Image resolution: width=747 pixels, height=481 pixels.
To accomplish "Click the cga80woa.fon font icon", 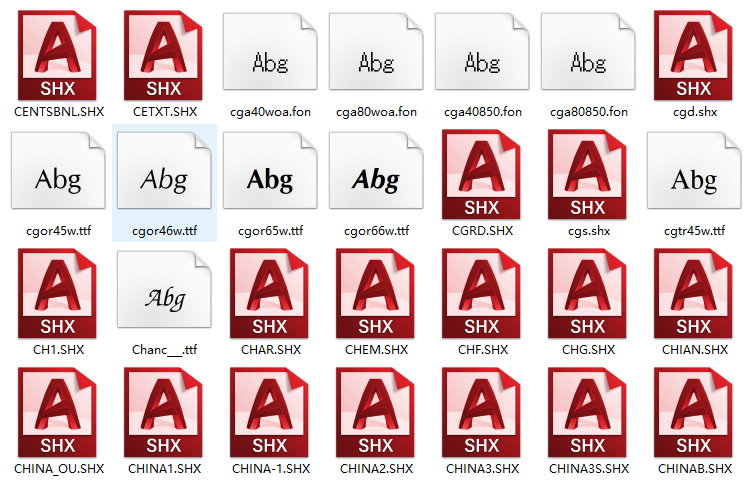I will (376, 51).
